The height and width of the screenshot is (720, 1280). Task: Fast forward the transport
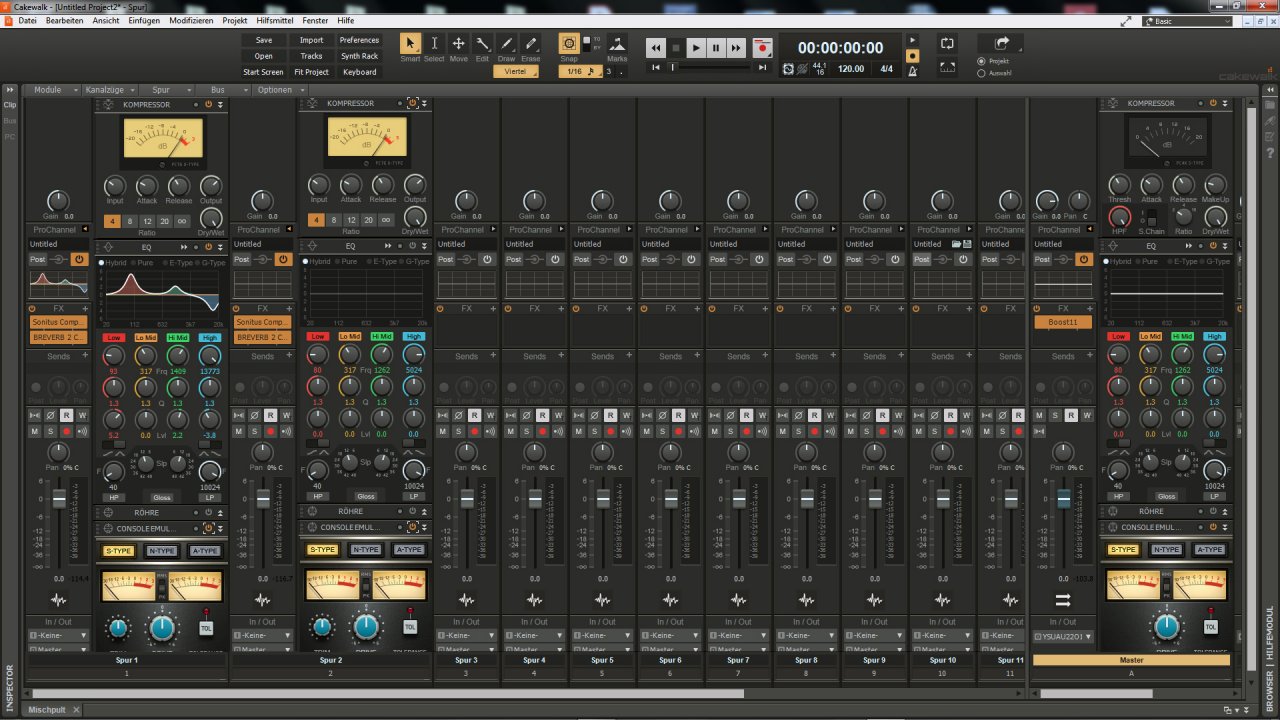737,47
